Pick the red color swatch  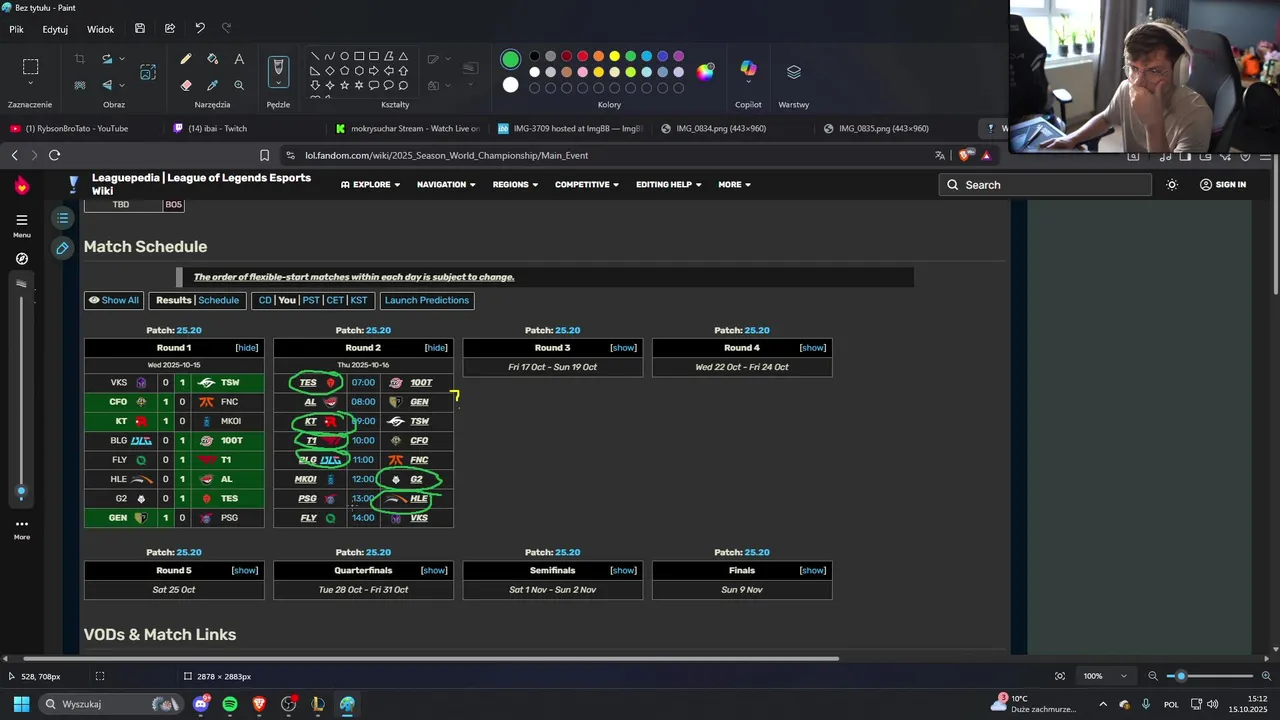tap(582, 56)
